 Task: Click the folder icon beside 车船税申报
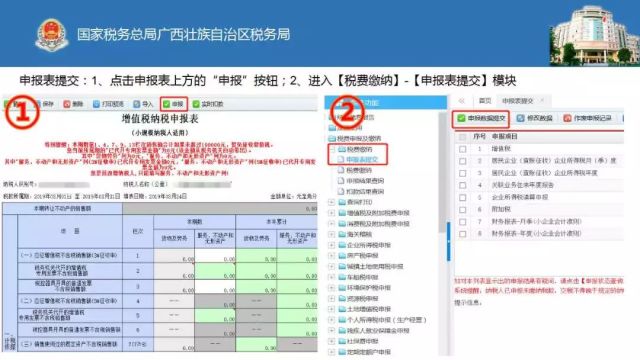click(342, 277)
